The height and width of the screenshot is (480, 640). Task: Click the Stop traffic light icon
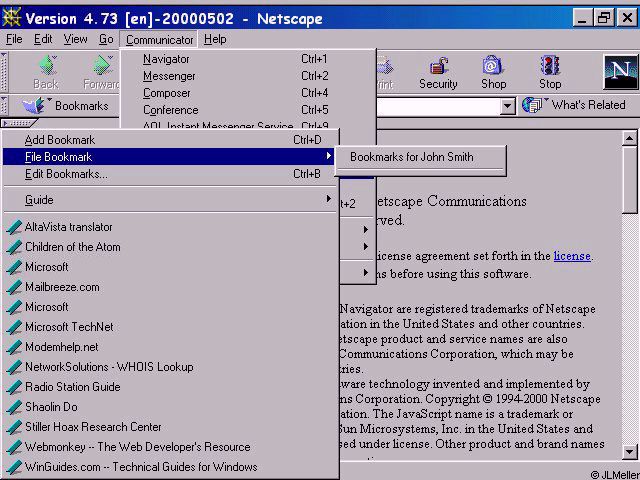pyautogui.click(x=549, y=66)
